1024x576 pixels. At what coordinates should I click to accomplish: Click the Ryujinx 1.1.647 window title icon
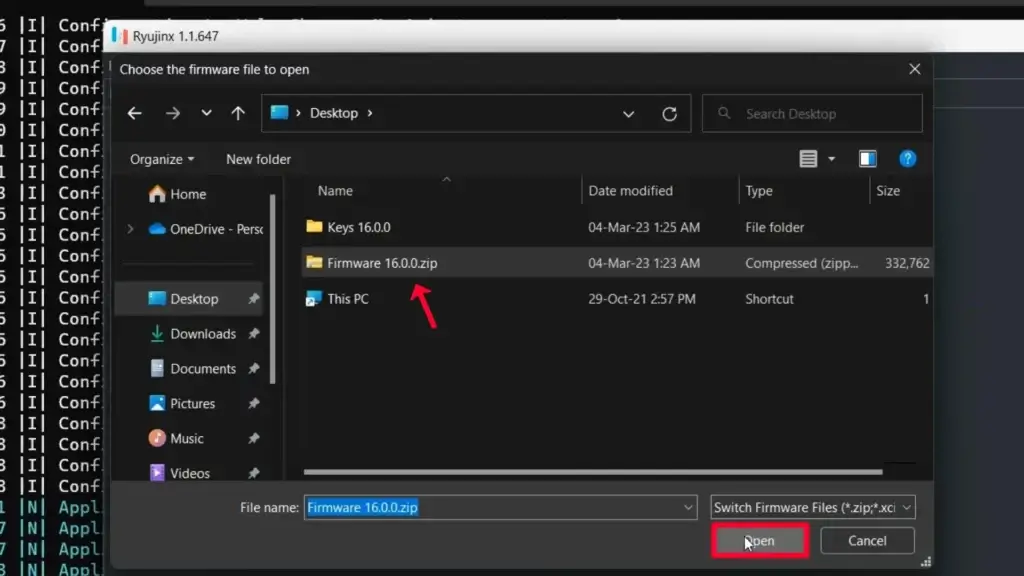click(120, 36)
